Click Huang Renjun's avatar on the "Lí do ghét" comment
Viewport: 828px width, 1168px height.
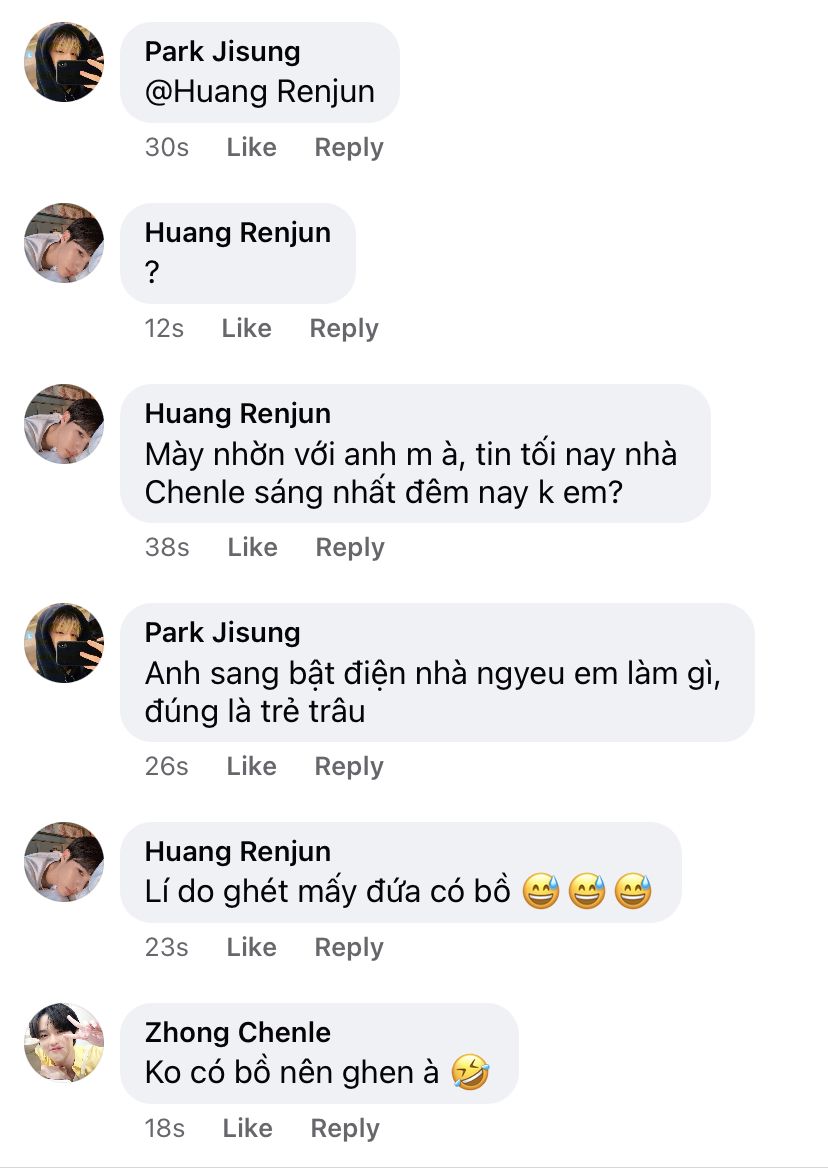tap(64, 862)
